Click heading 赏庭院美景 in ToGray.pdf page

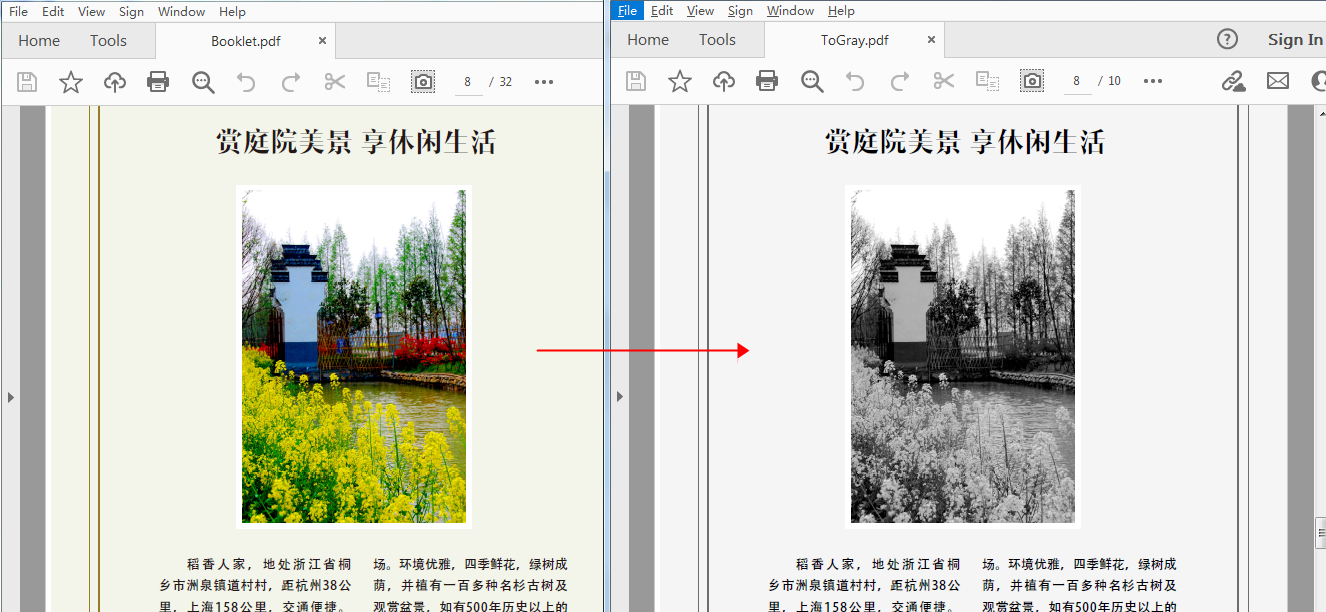tap(893, 142)
